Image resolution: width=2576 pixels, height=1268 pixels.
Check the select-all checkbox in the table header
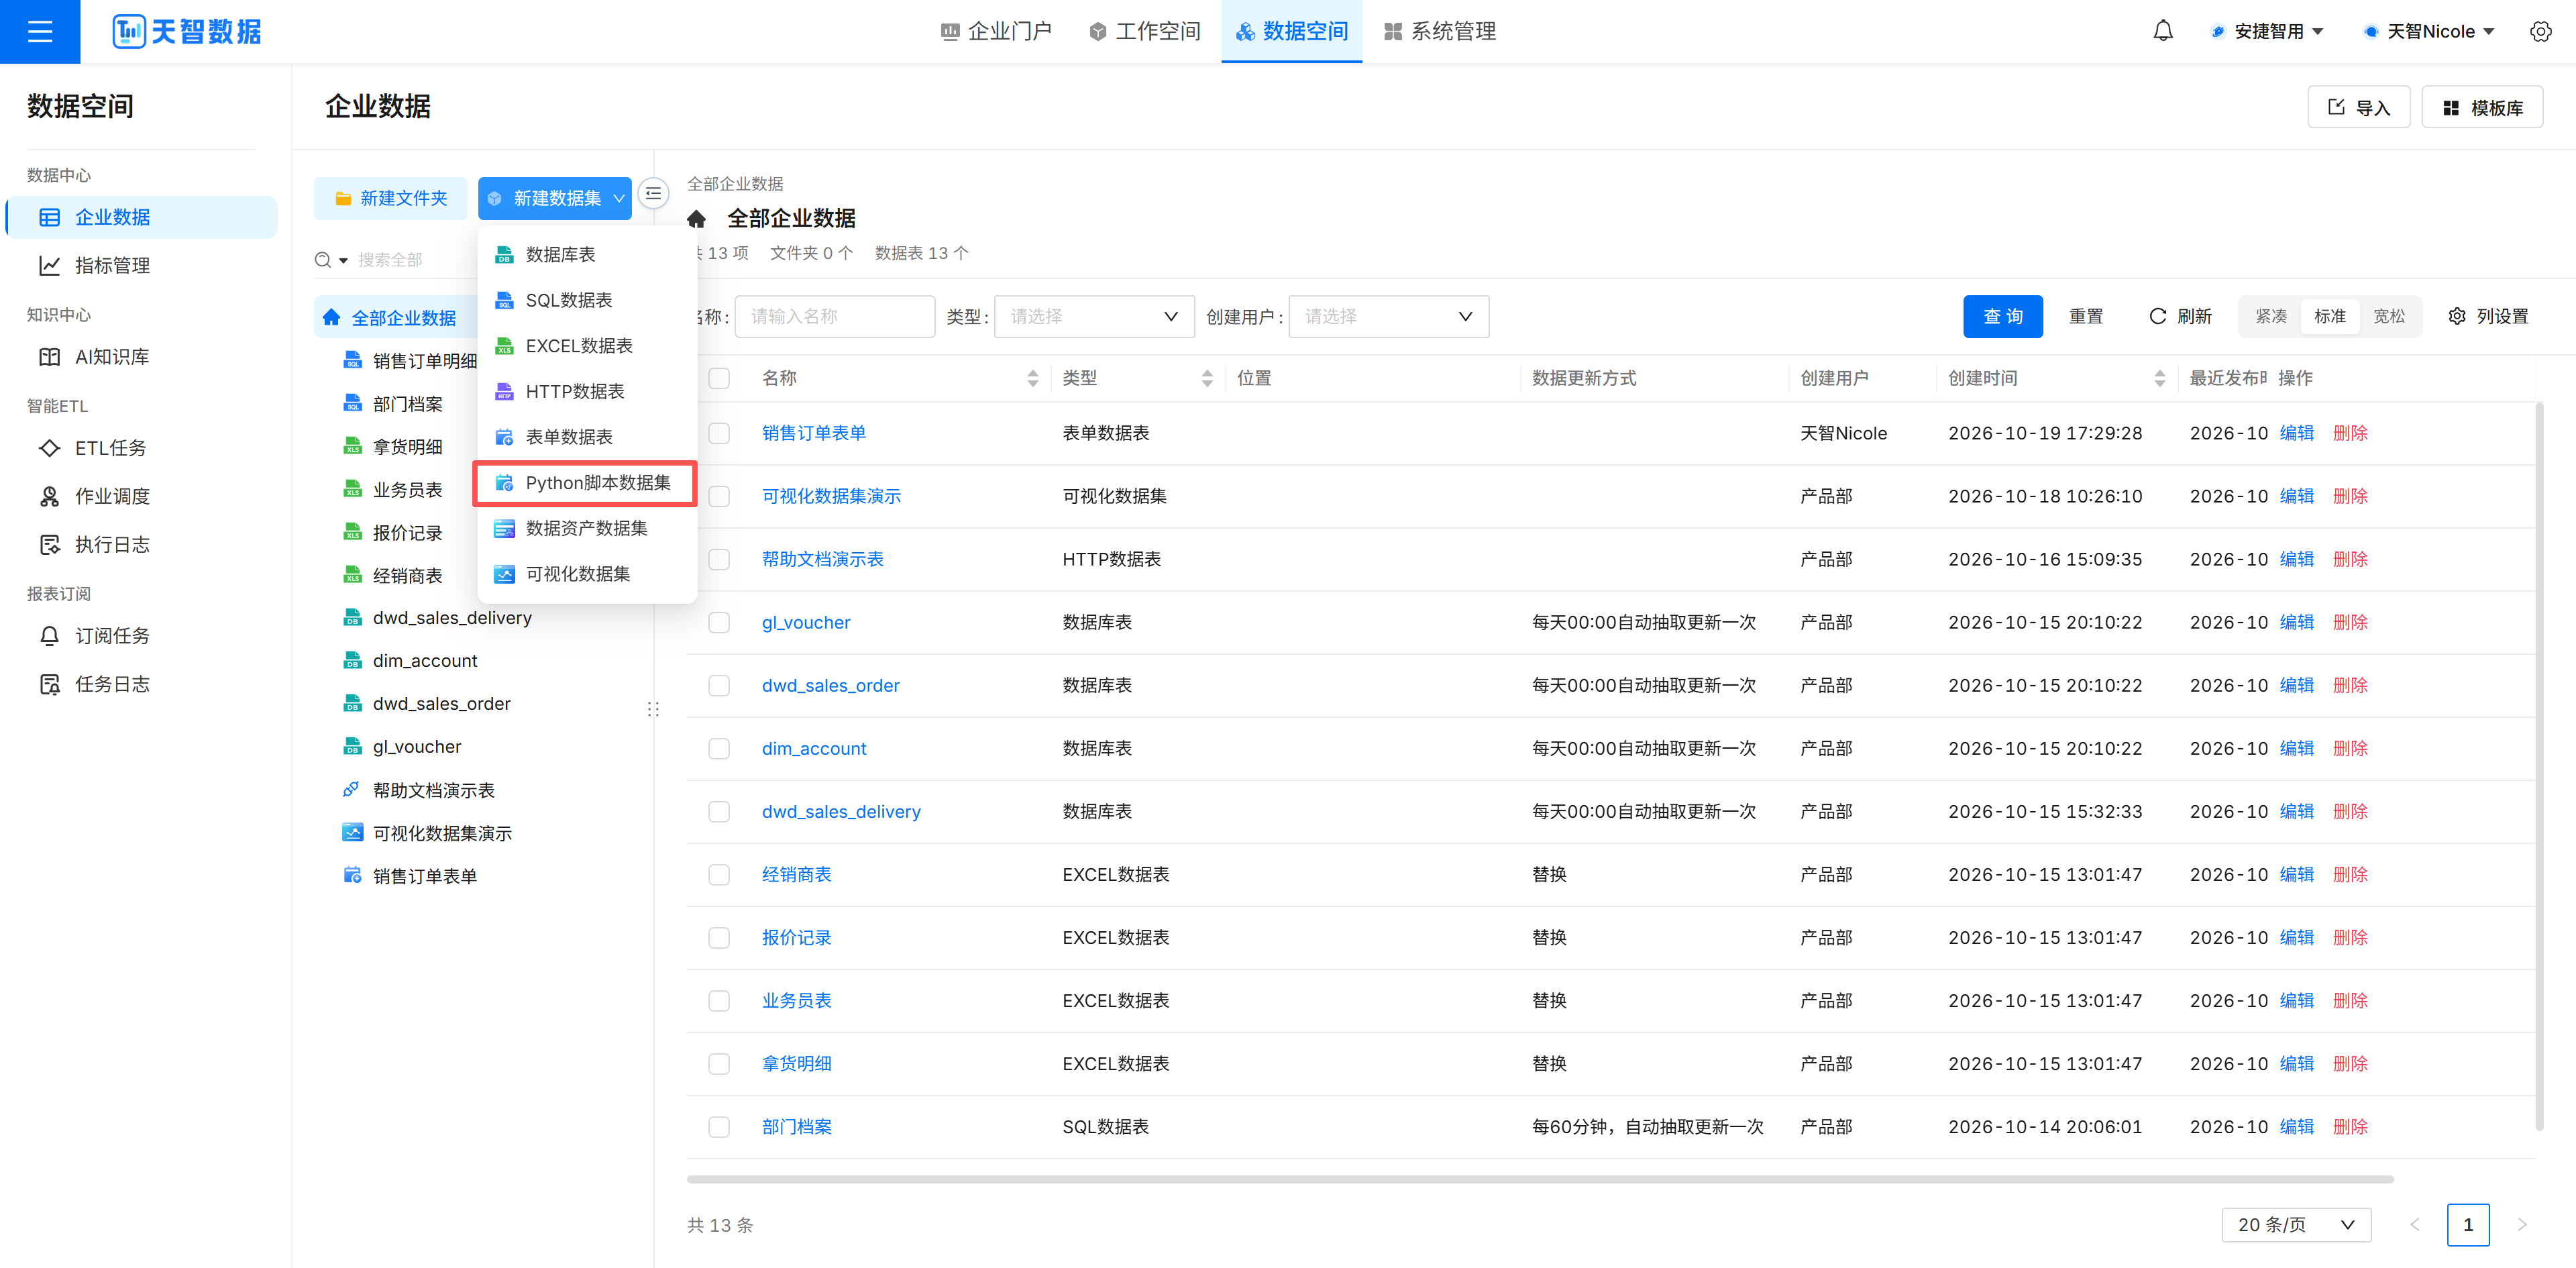click(719, 378)
